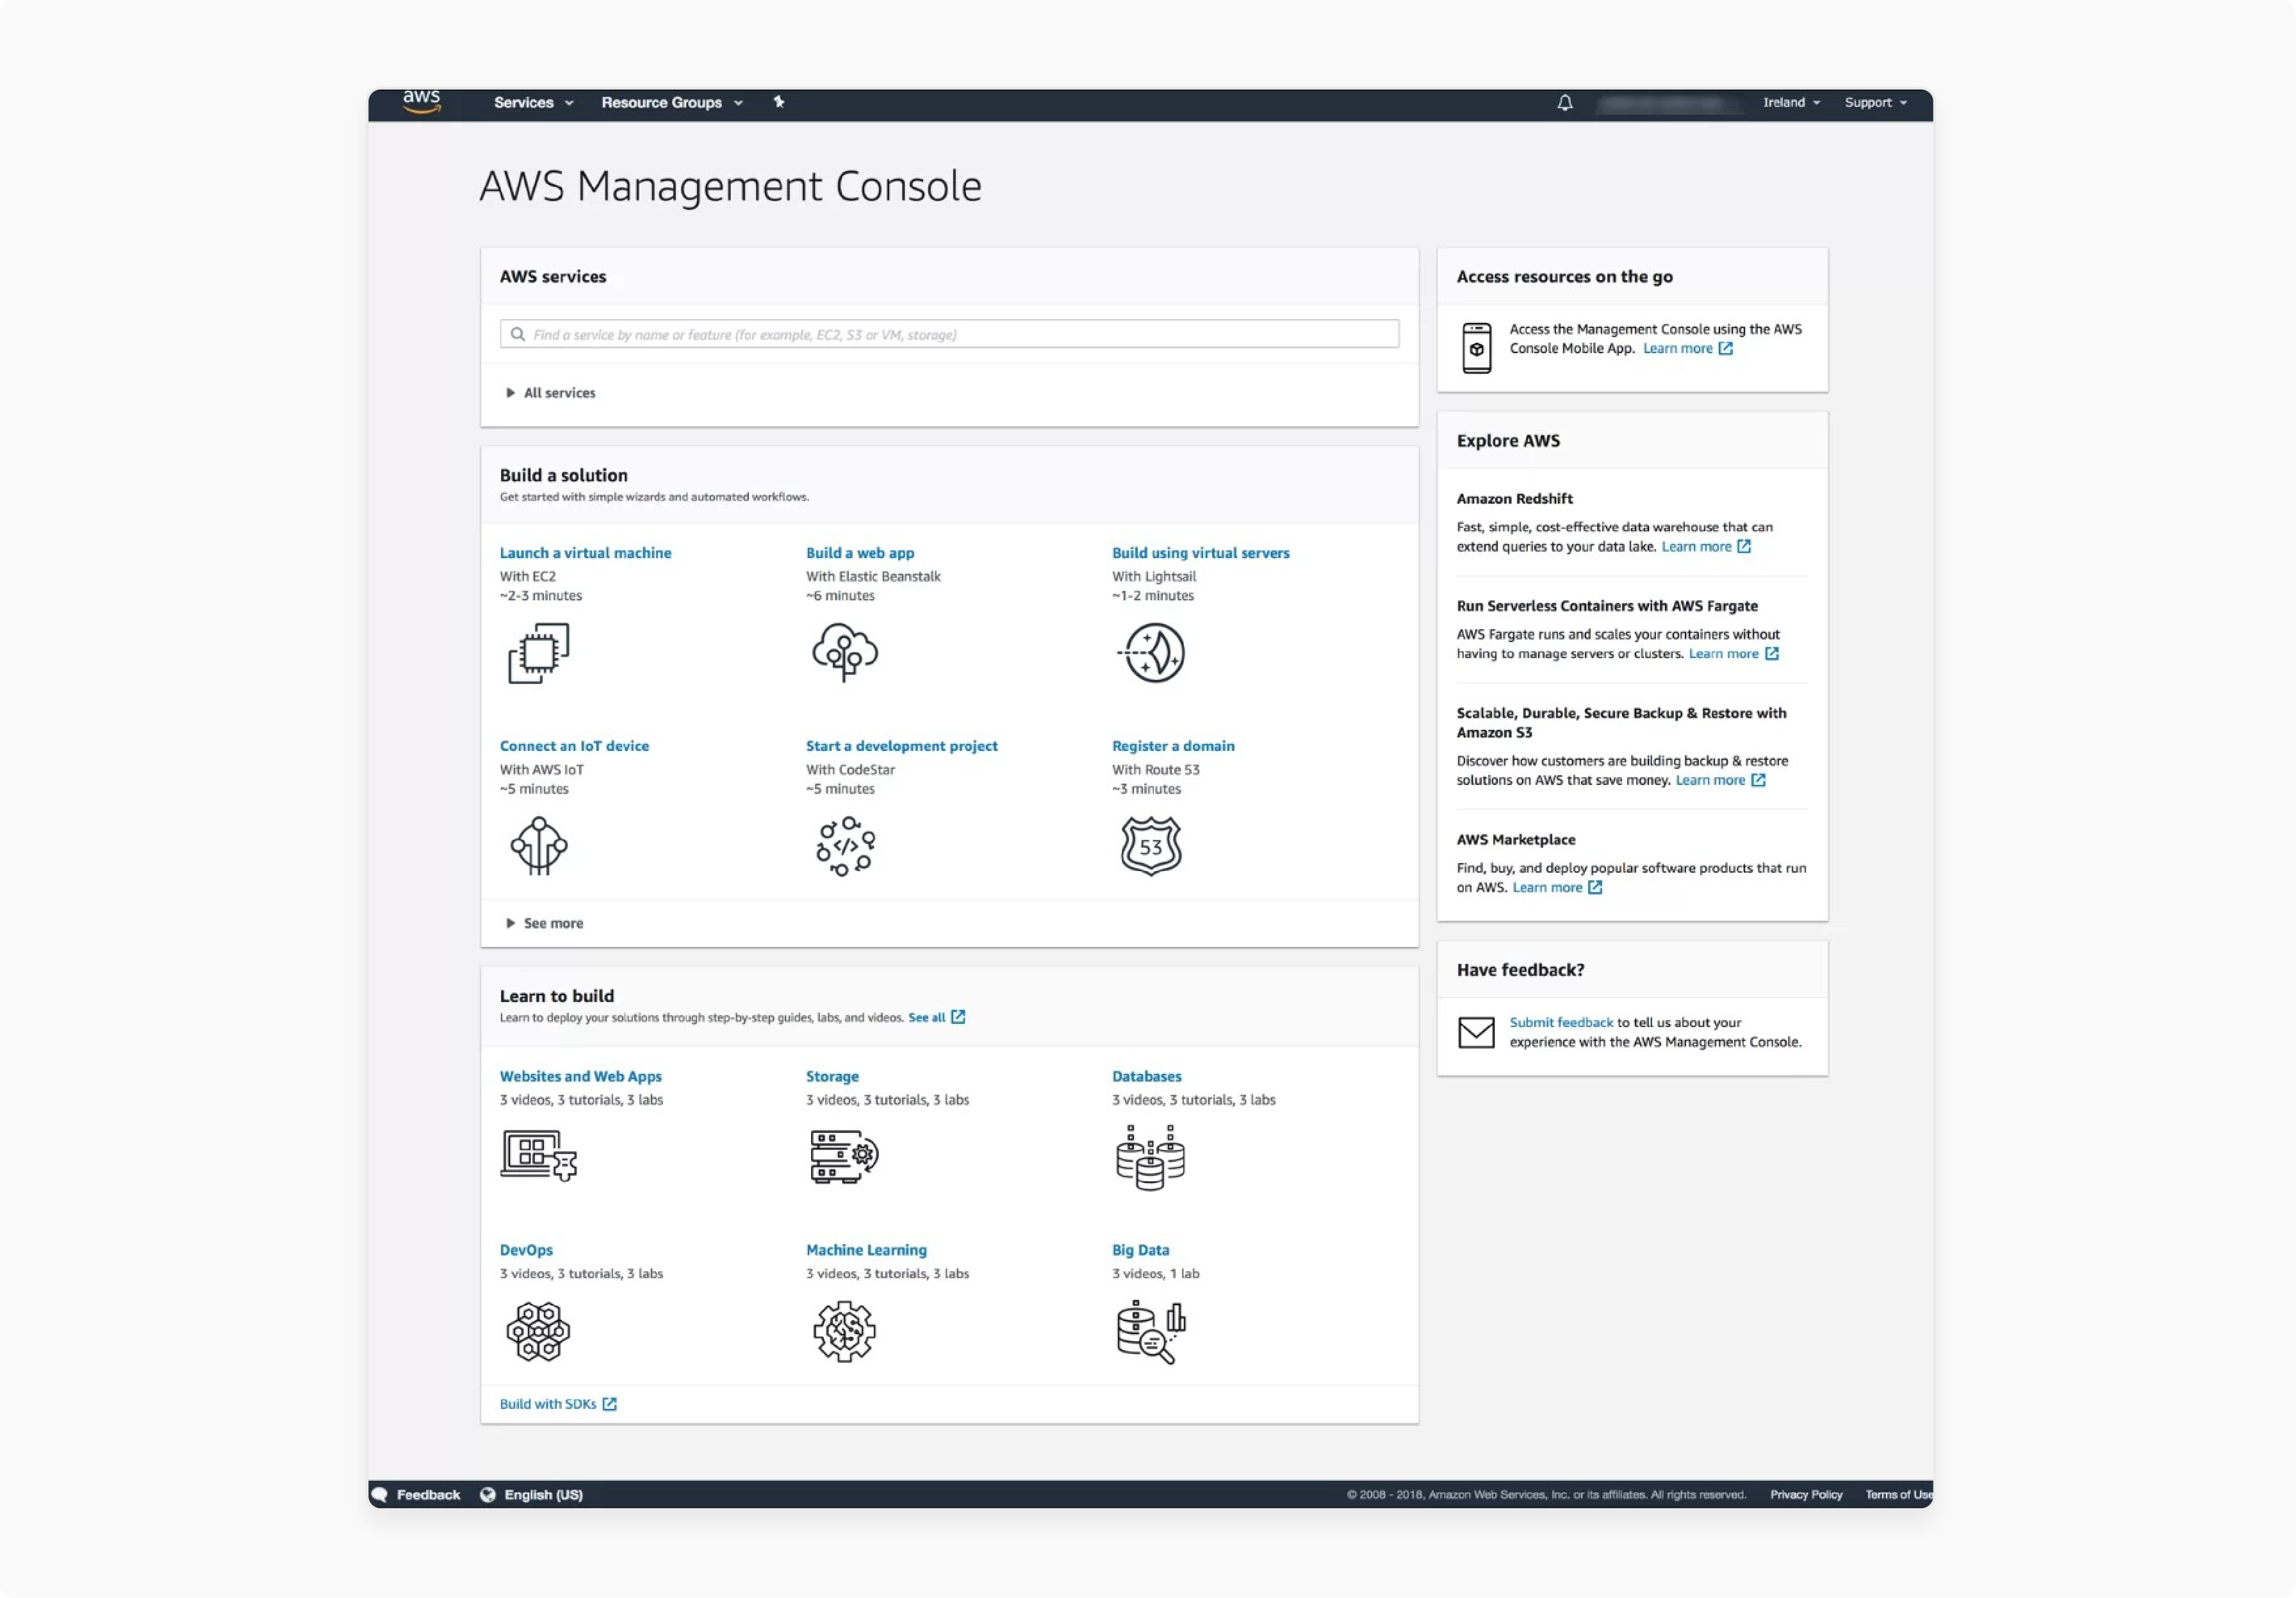Open Connect an IoT device link
This screenshot has width=2296, height=1598.
click(575, 746)
